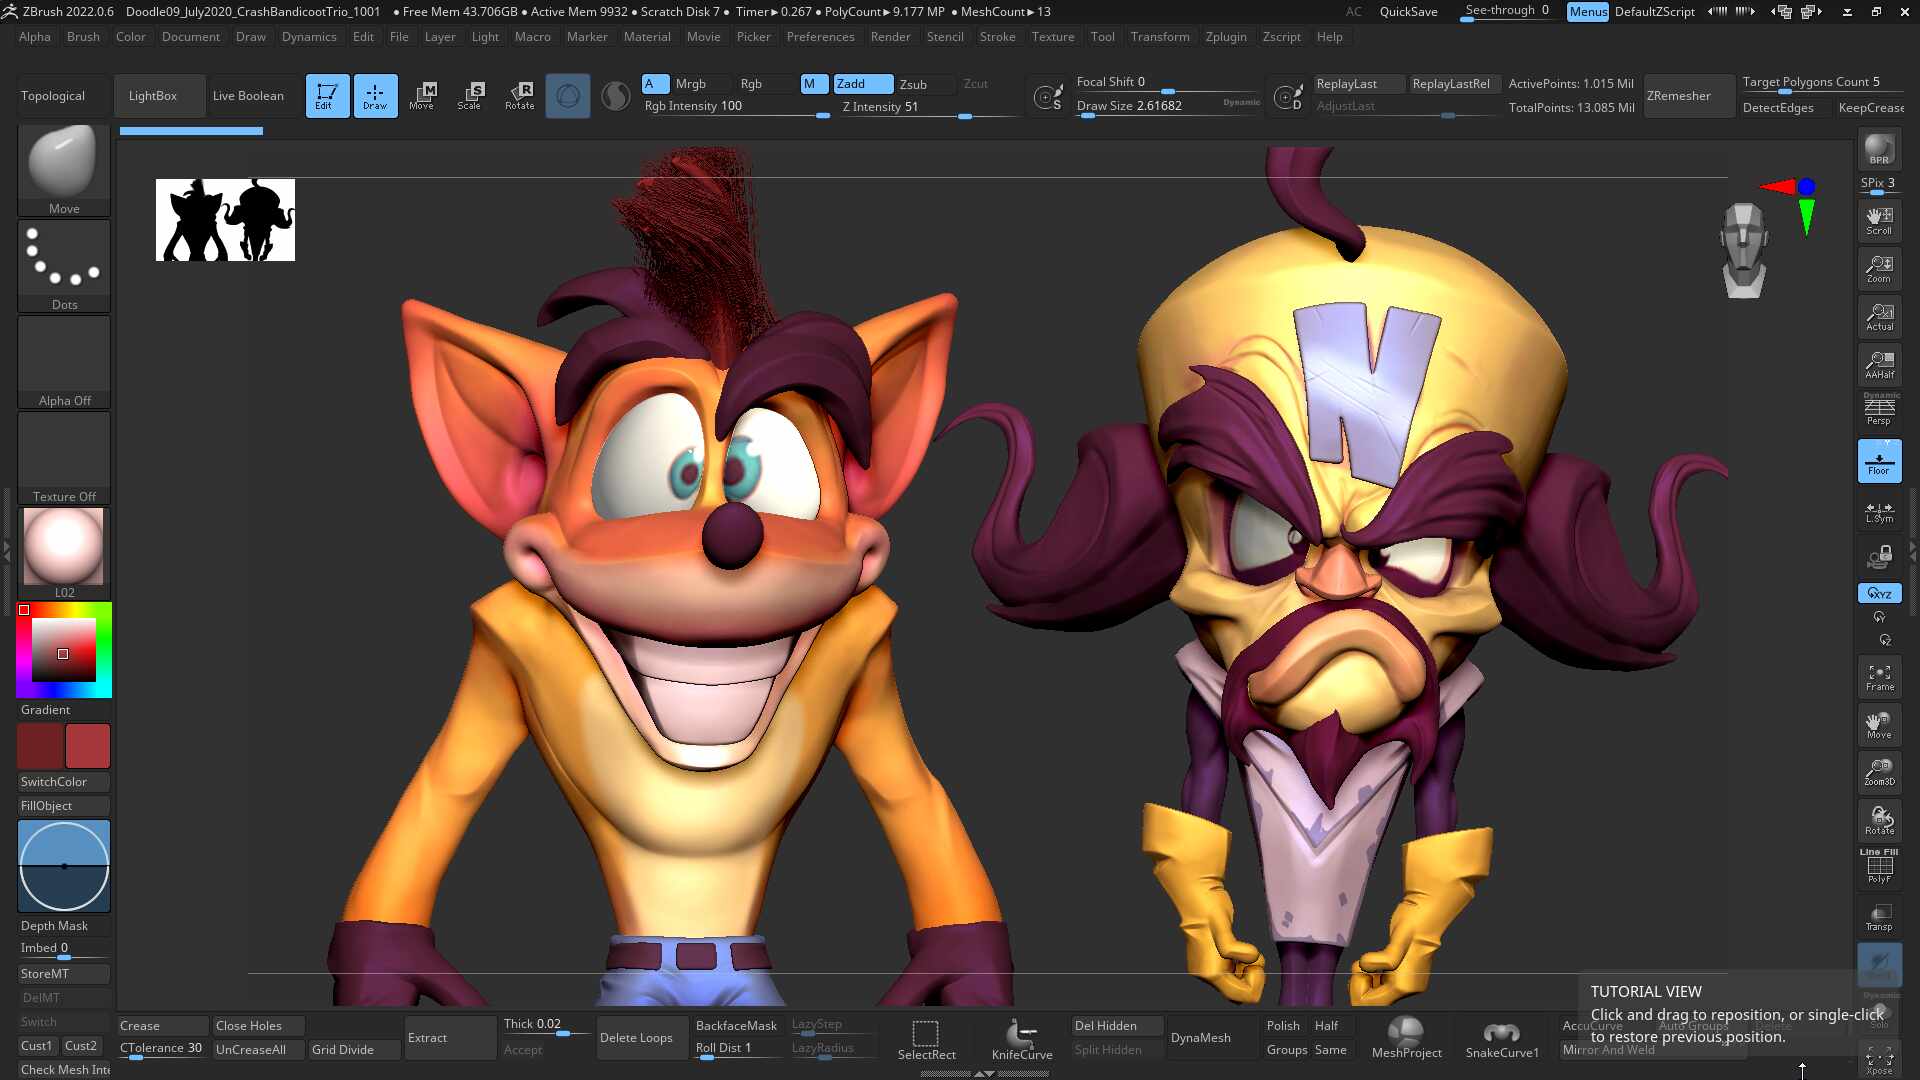Click the BPR render icon
Screen dimensions: 1920x1080
pos(1879,149)
